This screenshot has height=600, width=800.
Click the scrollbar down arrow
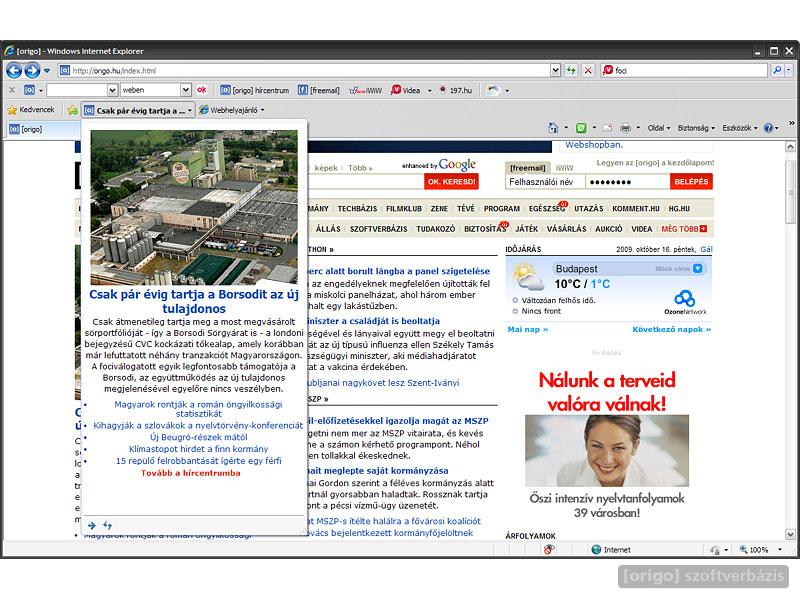click(x=790, y=535)
